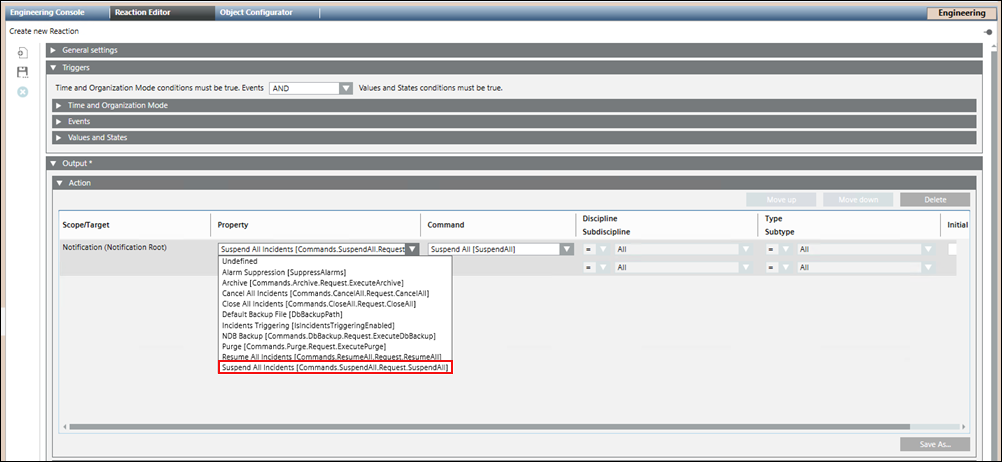The image size is (1002, 462).
Task: Click the New Reaction document icon
Action: point(22,52)
